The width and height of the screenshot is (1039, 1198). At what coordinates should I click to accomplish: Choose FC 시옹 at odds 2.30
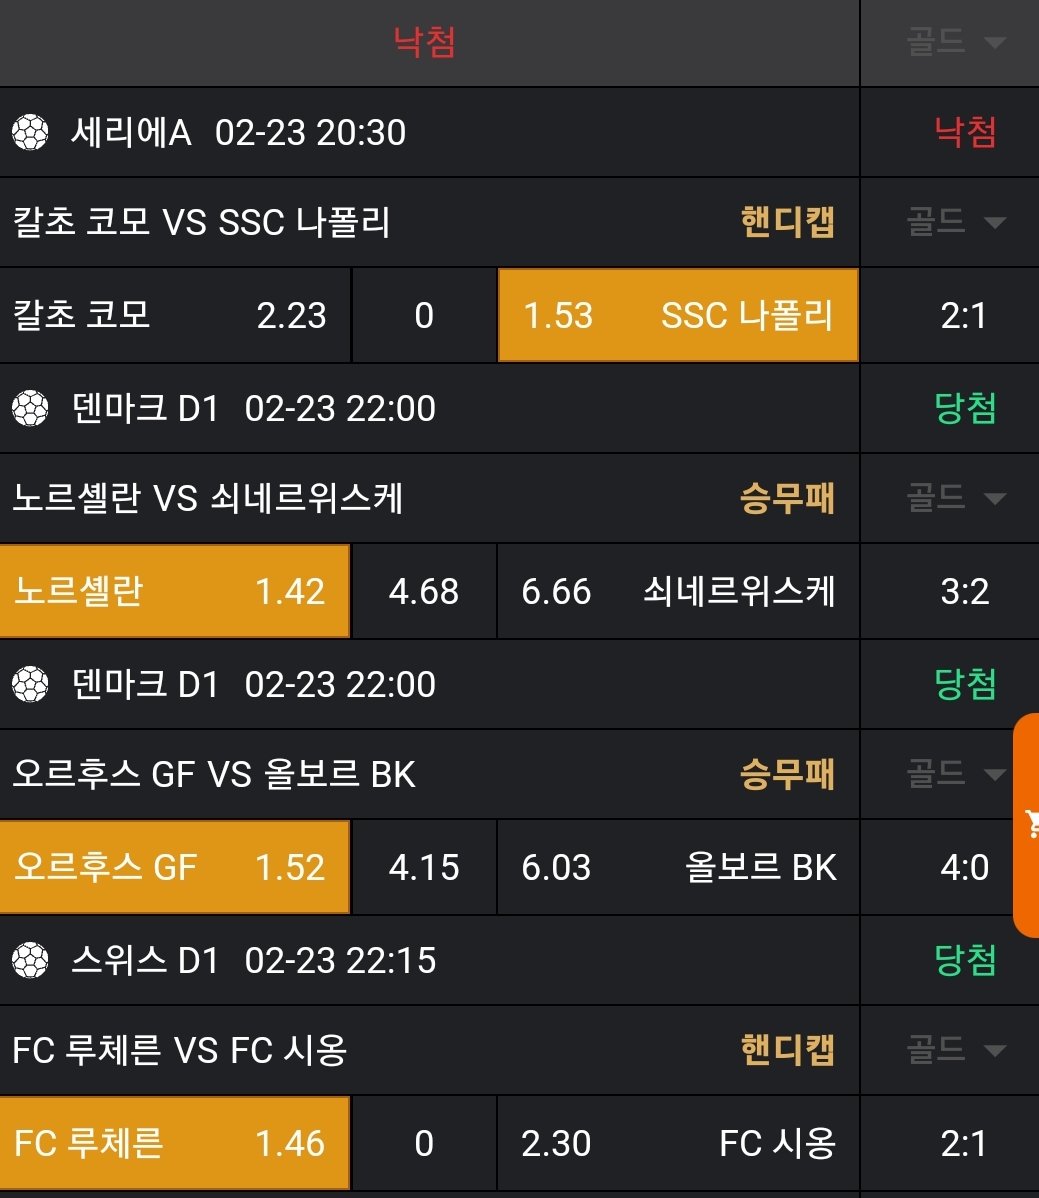tap(678, 1143)
